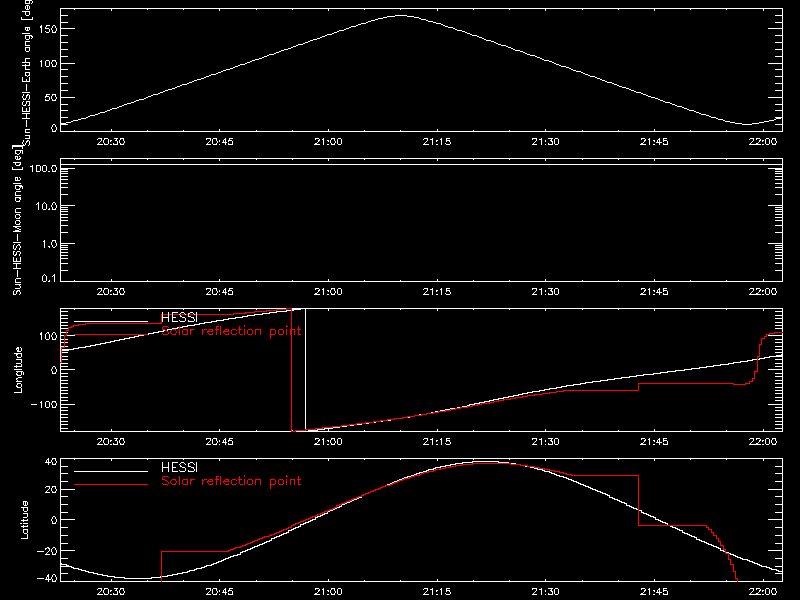Image resolution: width=800 pixels, height=600 pixels.
Task: Select the 1.0 tick on Moon angle axis
Action: [x=49, y=244]
